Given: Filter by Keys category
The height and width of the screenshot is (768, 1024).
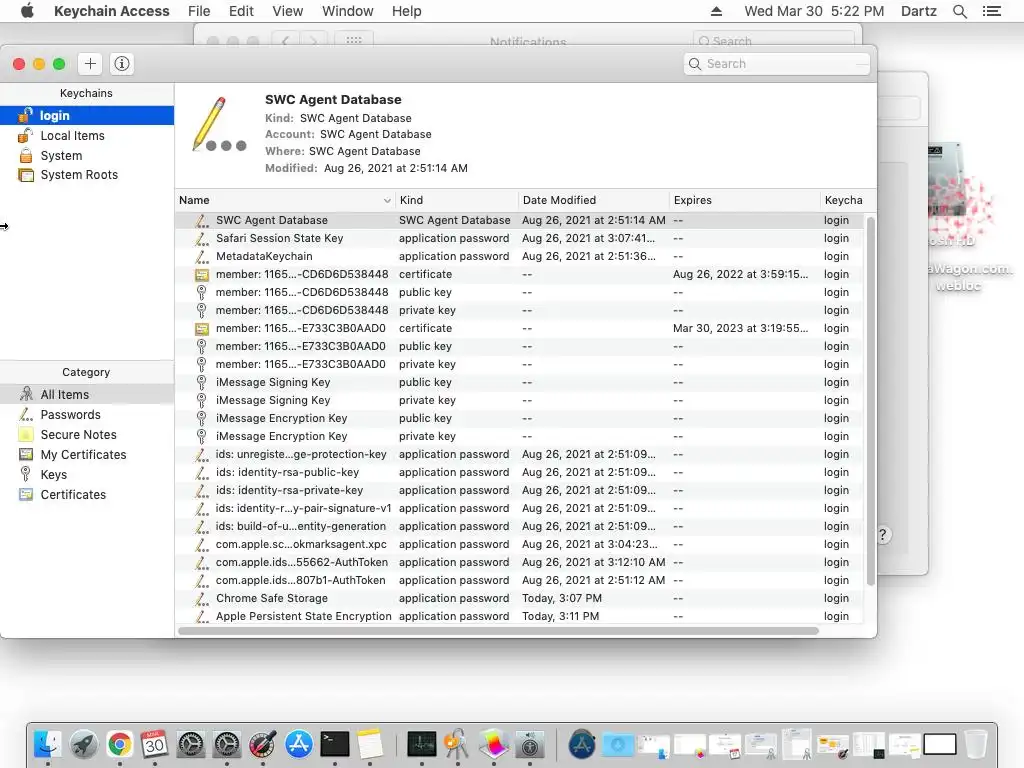Looking at the screenshot, I should coord(87,475).
